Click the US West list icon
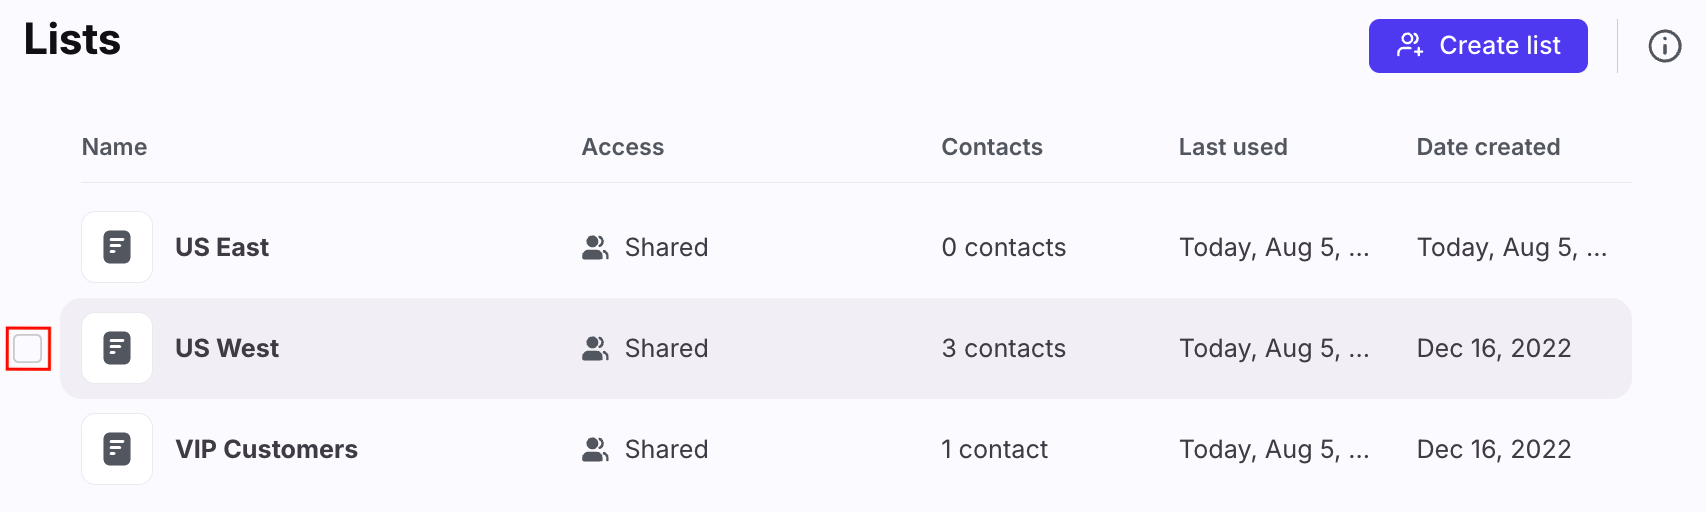The width and height of the screenshot is (1706, 512). 117,348
